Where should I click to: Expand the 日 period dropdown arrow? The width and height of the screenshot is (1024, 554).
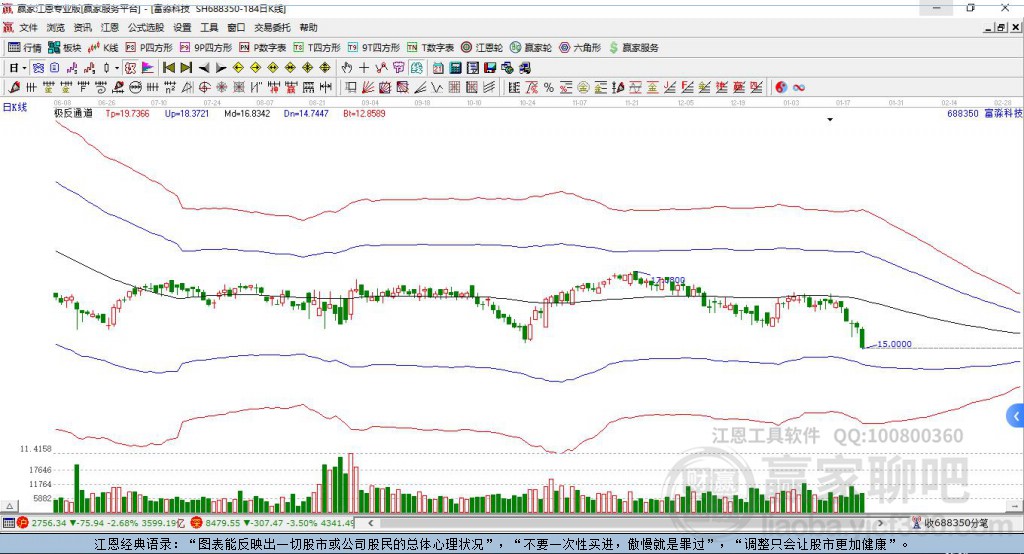point(25,68)
